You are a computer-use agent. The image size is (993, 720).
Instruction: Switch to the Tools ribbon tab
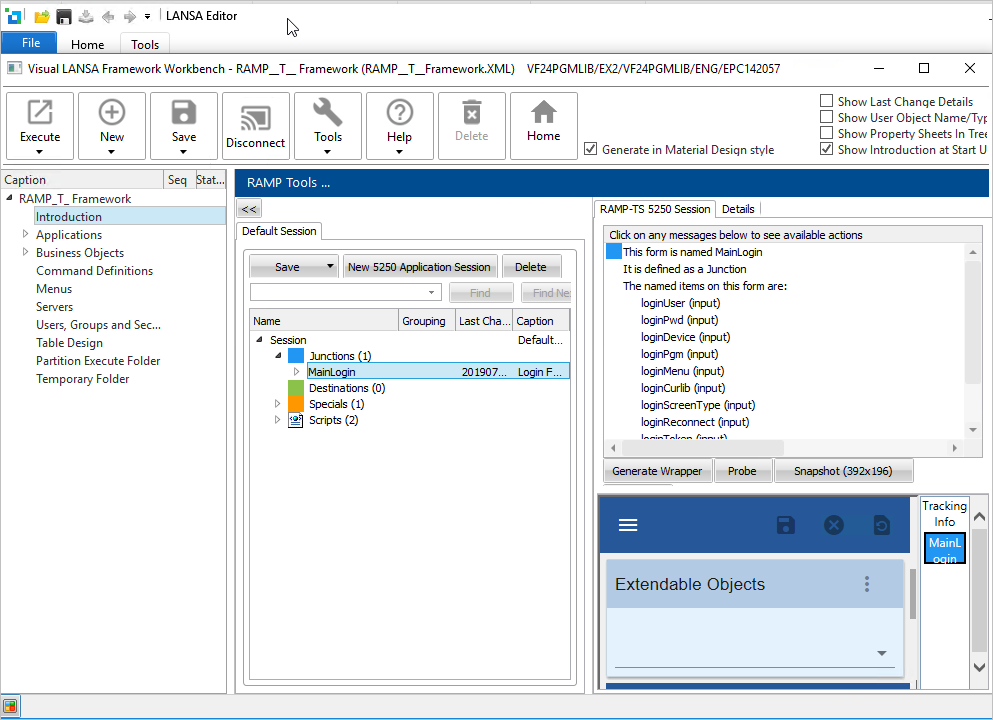coord(145,44)
